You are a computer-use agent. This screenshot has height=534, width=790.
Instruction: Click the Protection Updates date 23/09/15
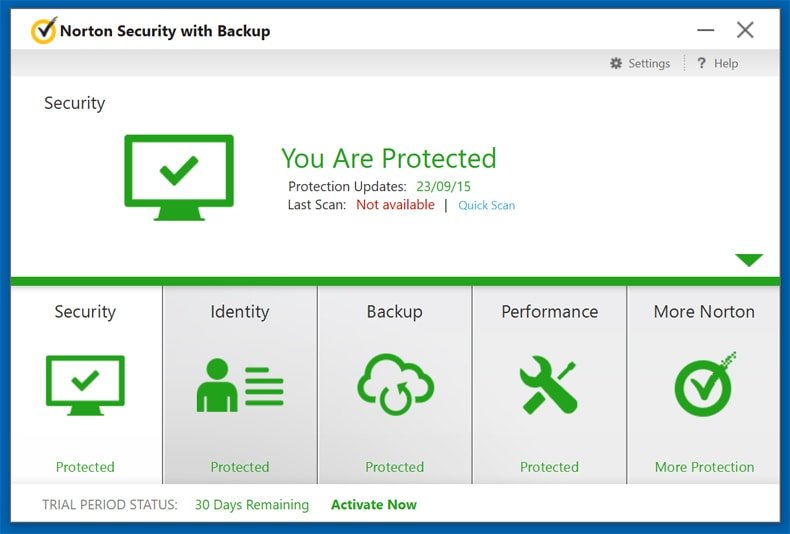click(443, 186)
